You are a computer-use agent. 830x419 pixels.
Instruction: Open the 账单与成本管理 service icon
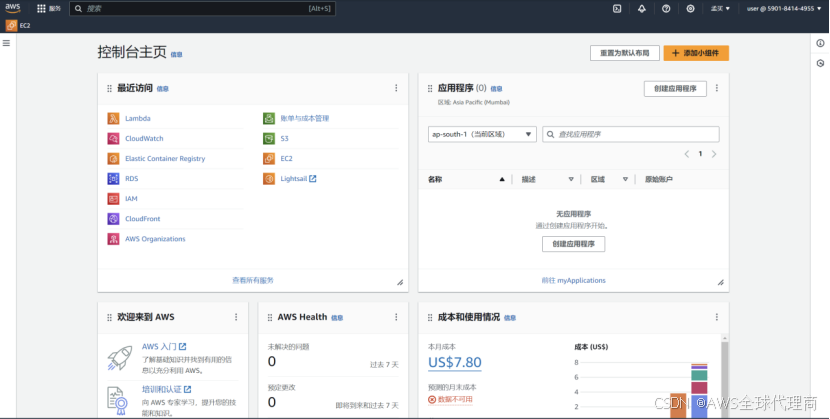(269, 119)
